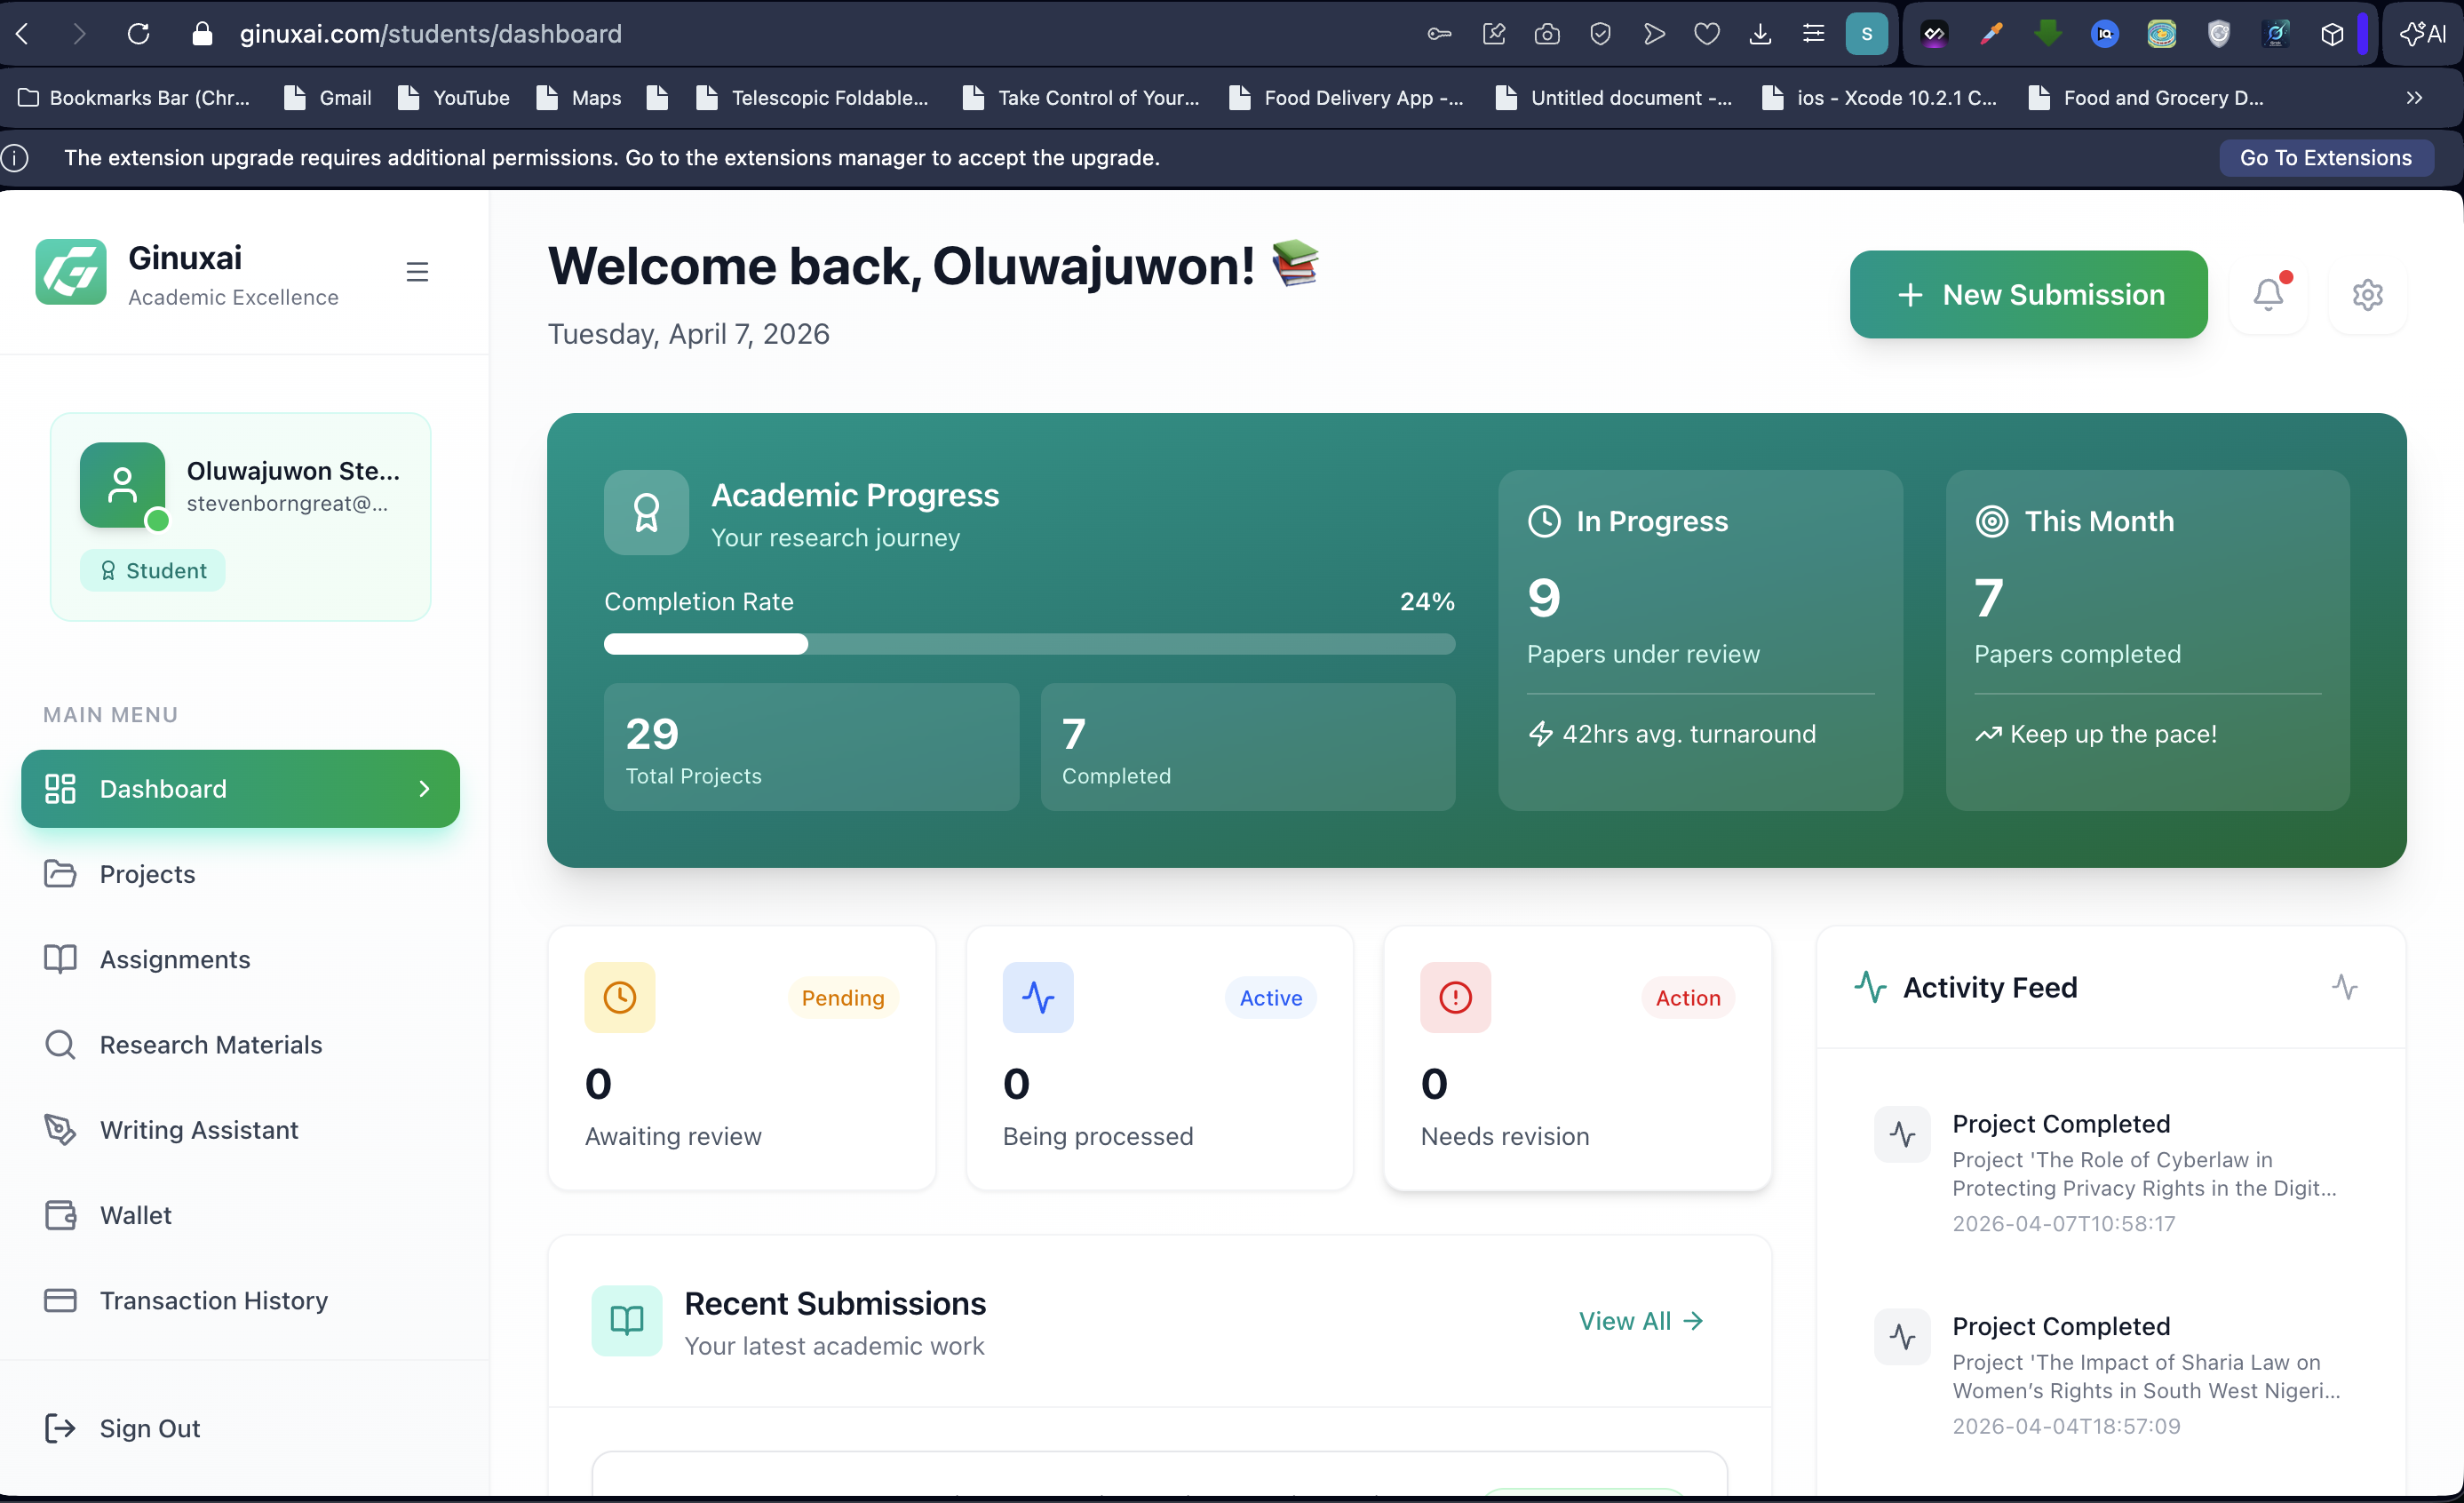The image size is (2464, 1503).
Task: Open the browser AI panel button
Action: (2422, 34)
